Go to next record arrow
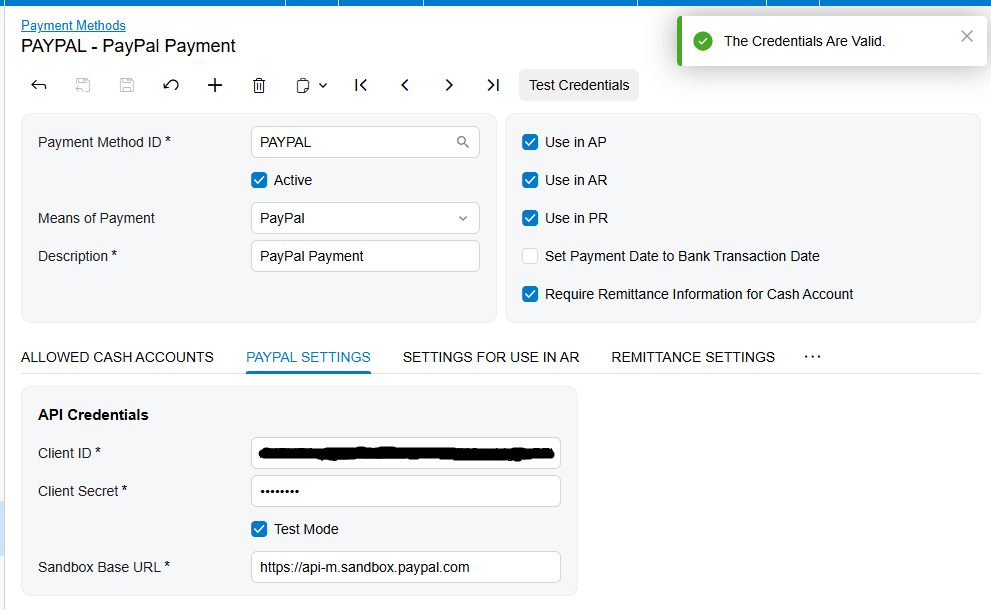The width and height of the screenshot is (991, 610). pyautogui.click(x=449, y=85)
